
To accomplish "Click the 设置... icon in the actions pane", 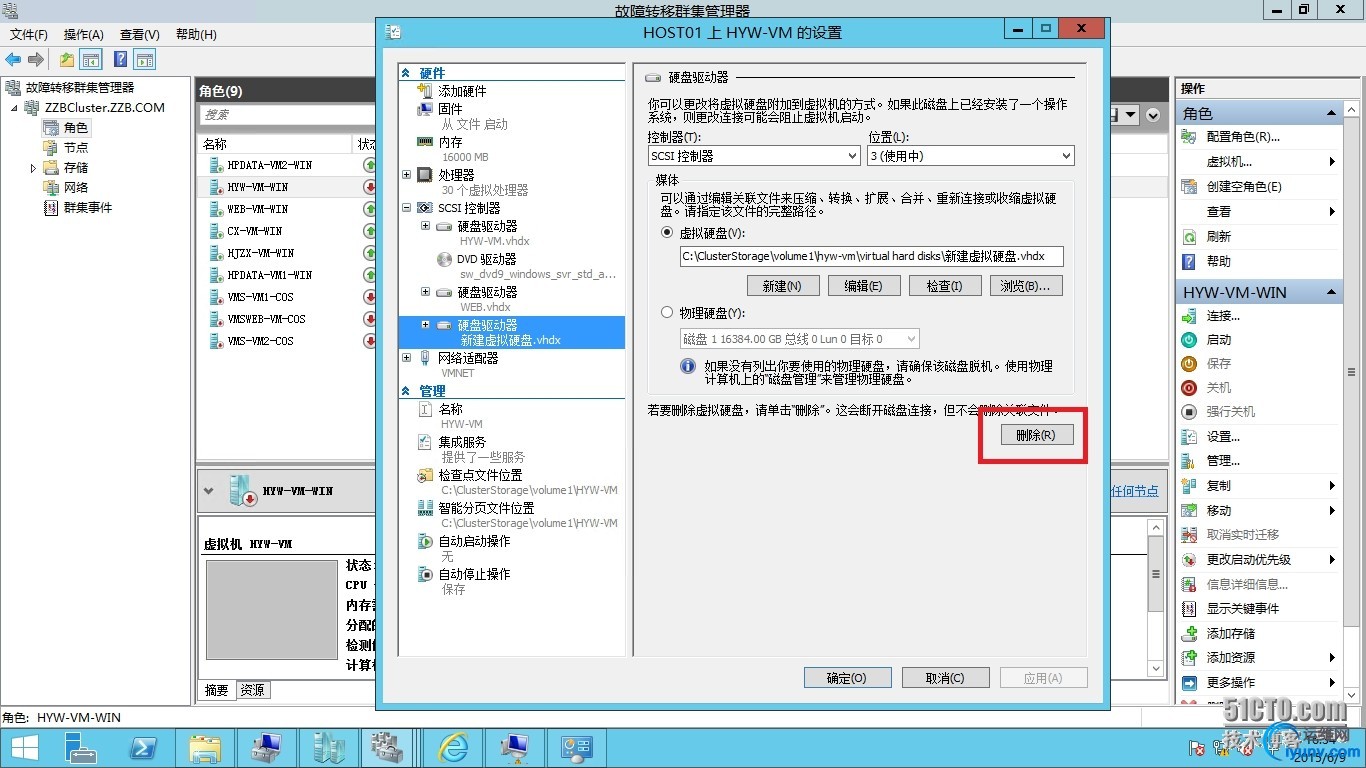I will pos(1189,437).
